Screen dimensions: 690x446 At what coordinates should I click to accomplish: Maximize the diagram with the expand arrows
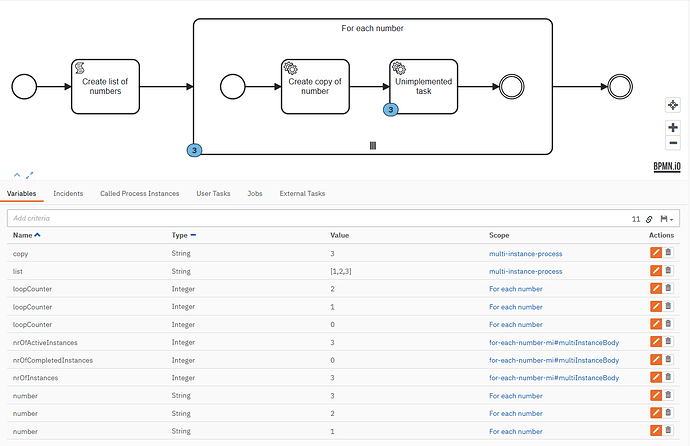(x=30, y=175)
